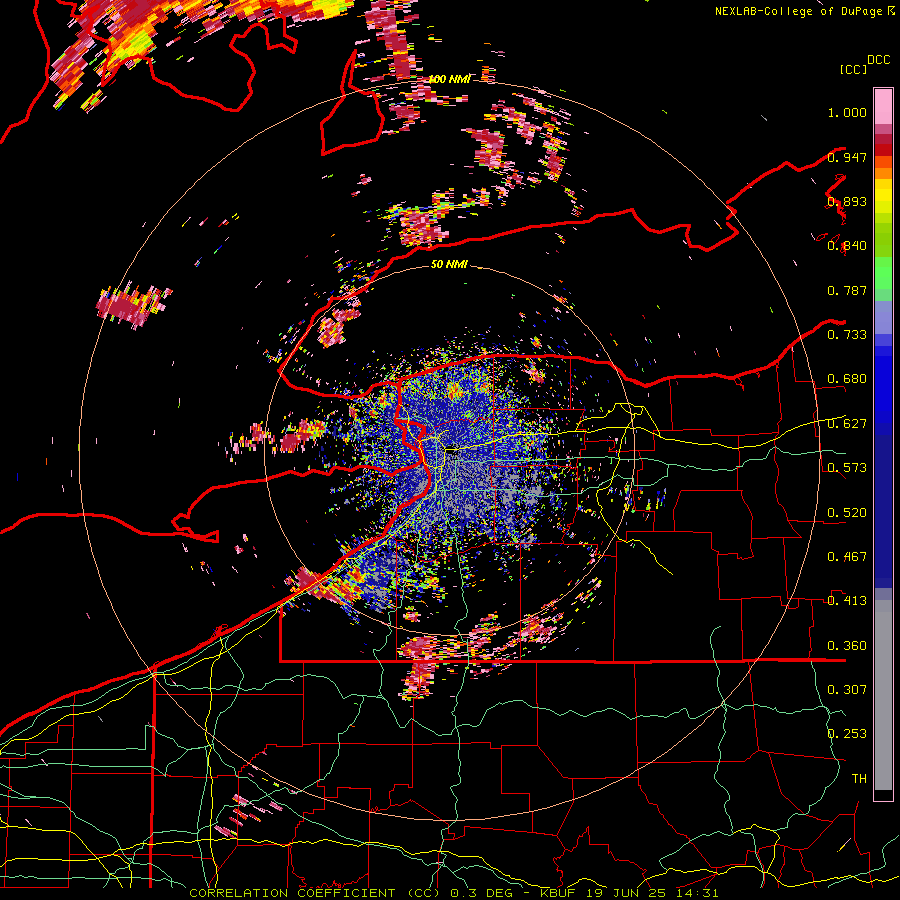
Task: Pick the bright green band of the color bar
Action: tap(883, 273)
